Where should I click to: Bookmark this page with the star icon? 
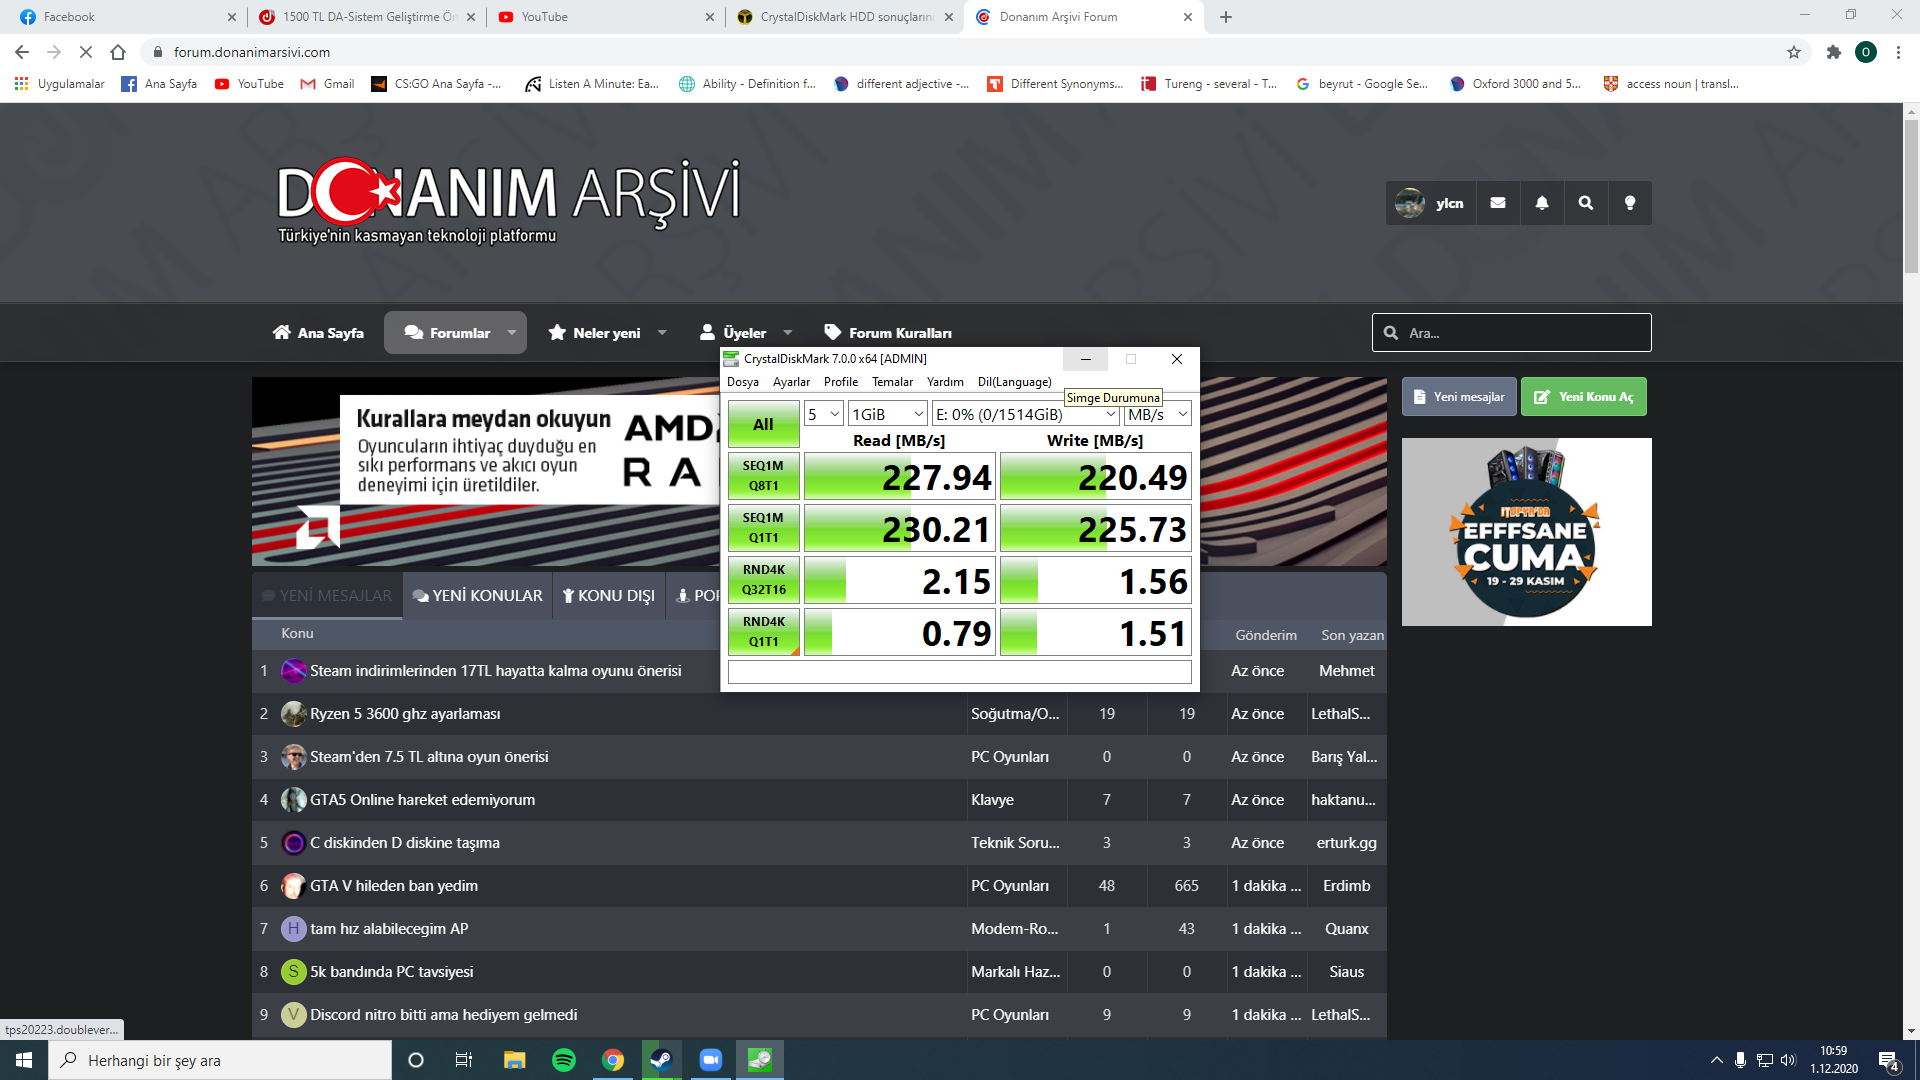[1793, 52]
